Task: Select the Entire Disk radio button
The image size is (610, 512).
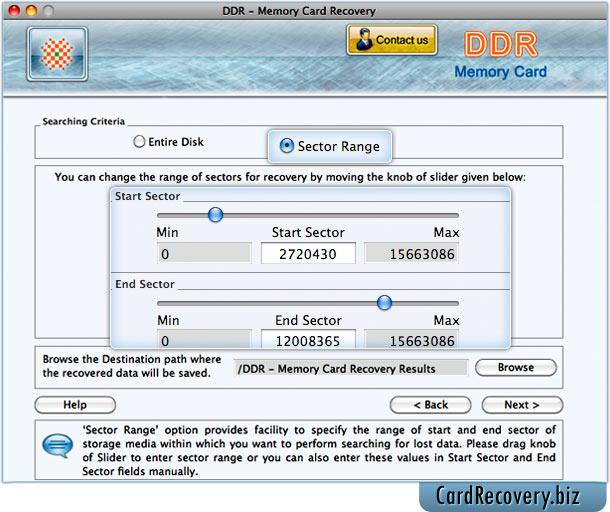Action: (x=139, y=142)
